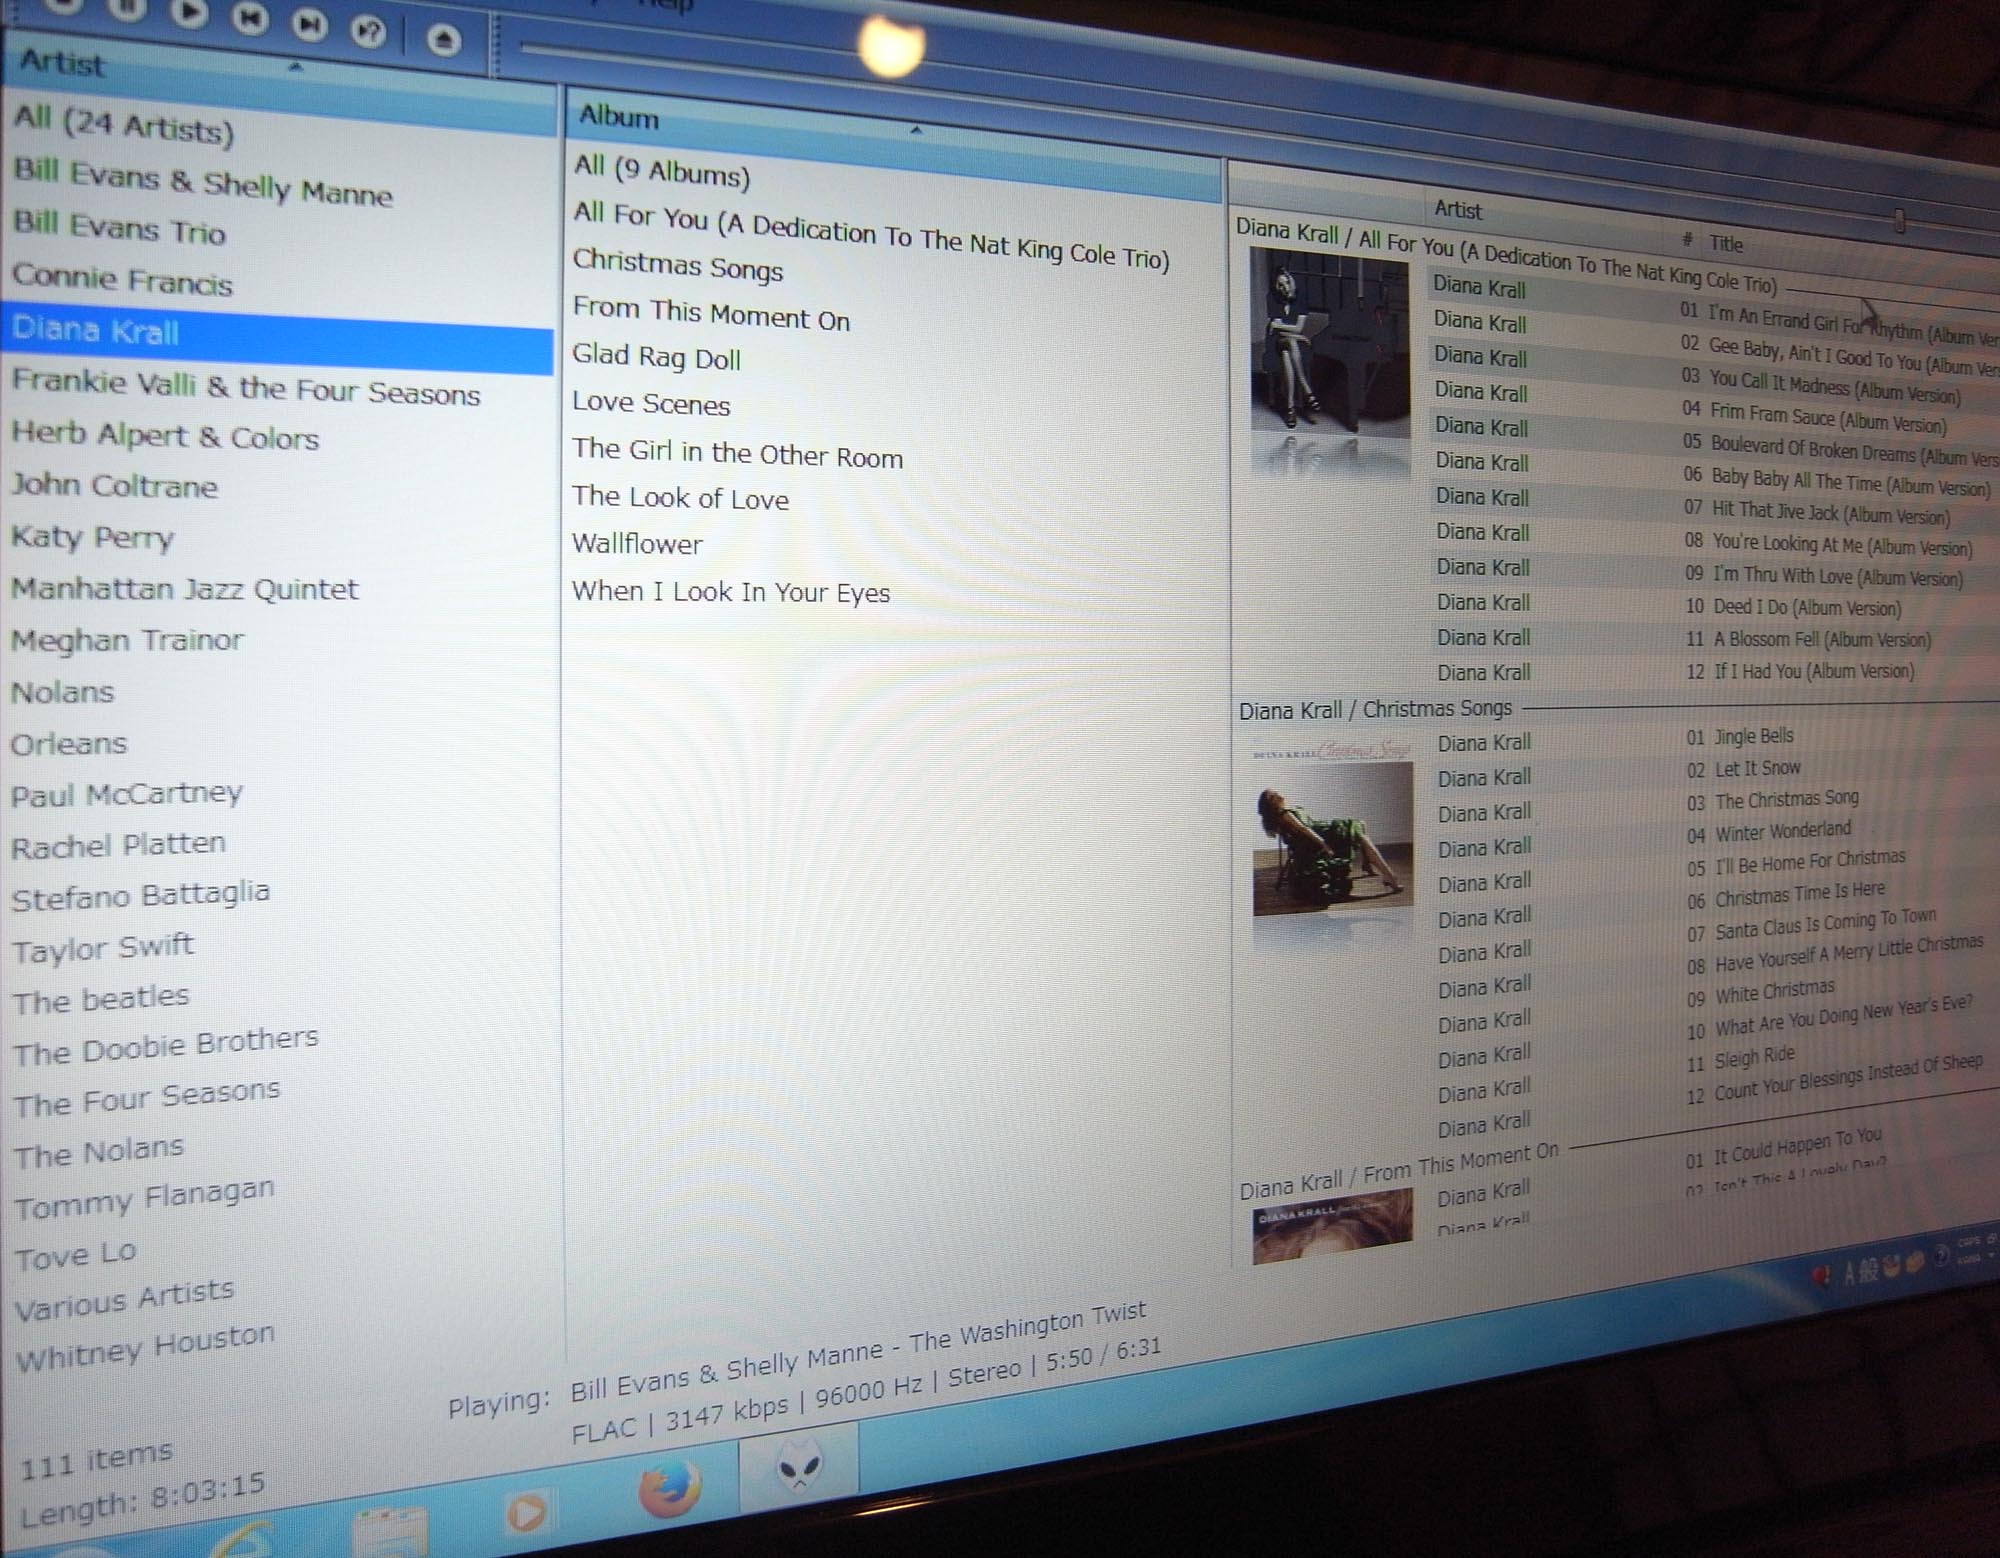
Task: Click the IME input mode A indicator
Action: (x=1848, y=1273)
